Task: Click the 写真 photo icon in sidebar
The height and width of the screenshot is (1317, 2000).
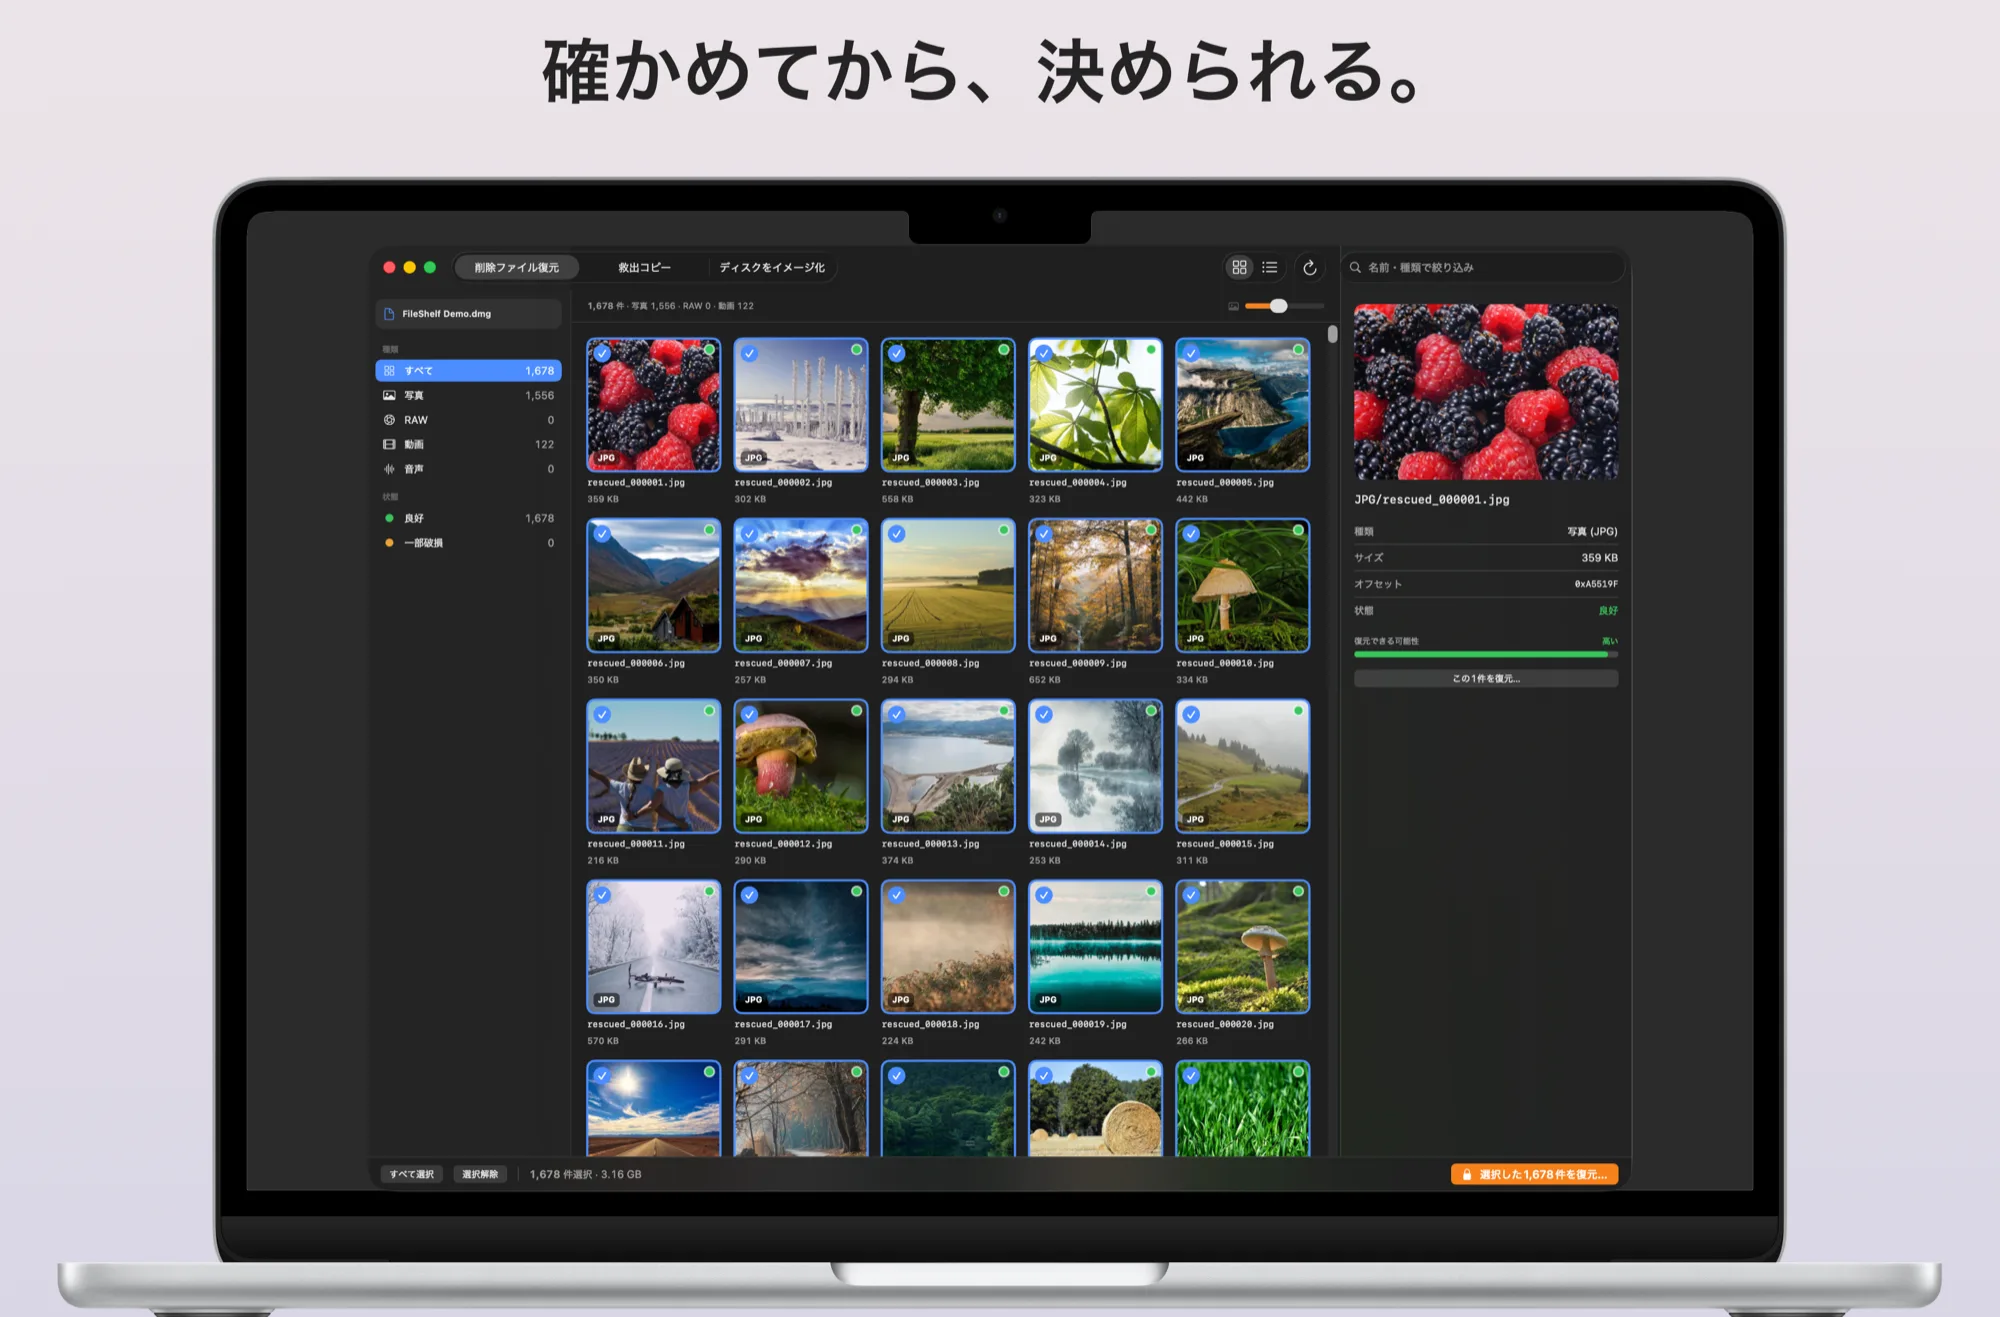Action: coord(389,395)
